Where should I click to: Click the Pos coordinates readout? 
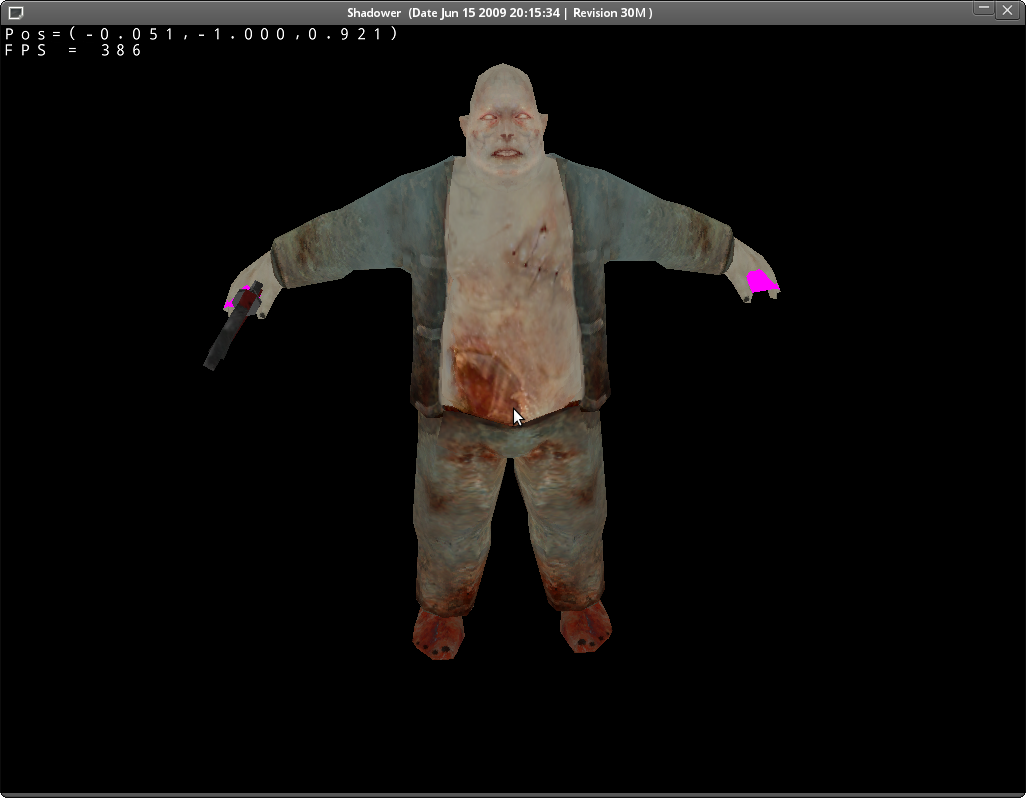point(202,34)
